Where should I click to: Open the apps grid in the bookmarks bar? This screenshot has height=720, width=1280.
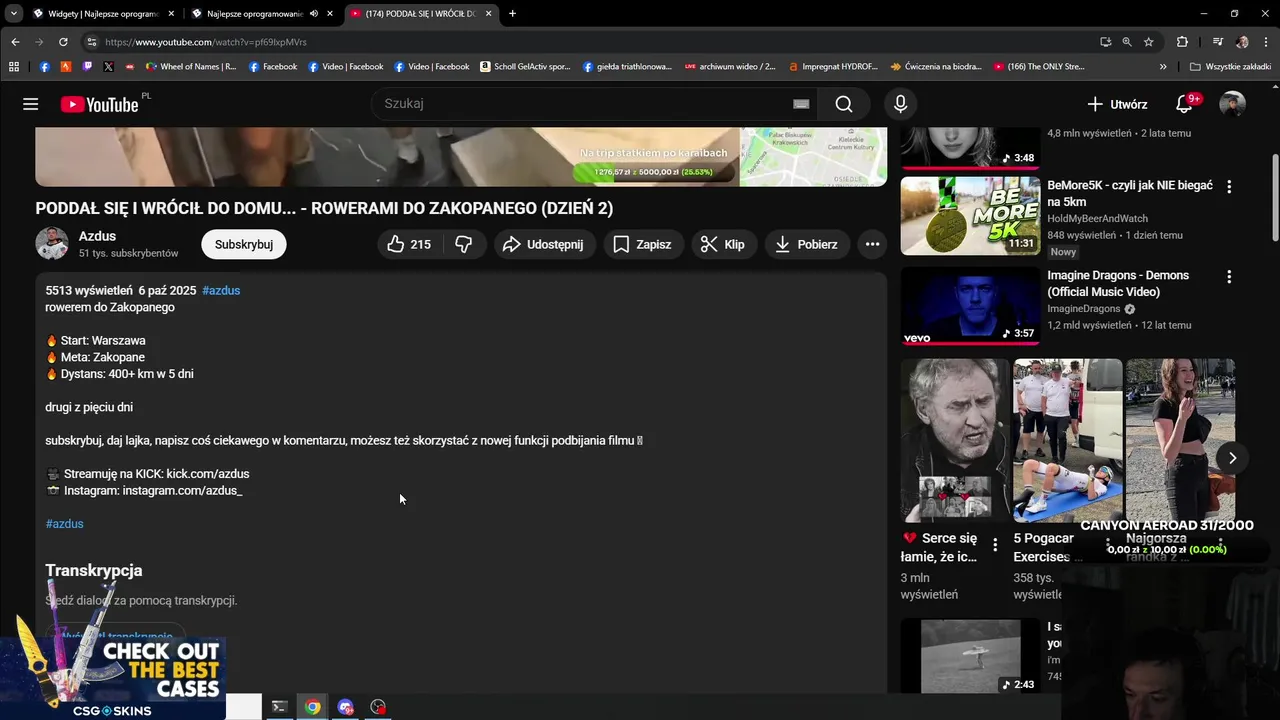click(14, 67)
